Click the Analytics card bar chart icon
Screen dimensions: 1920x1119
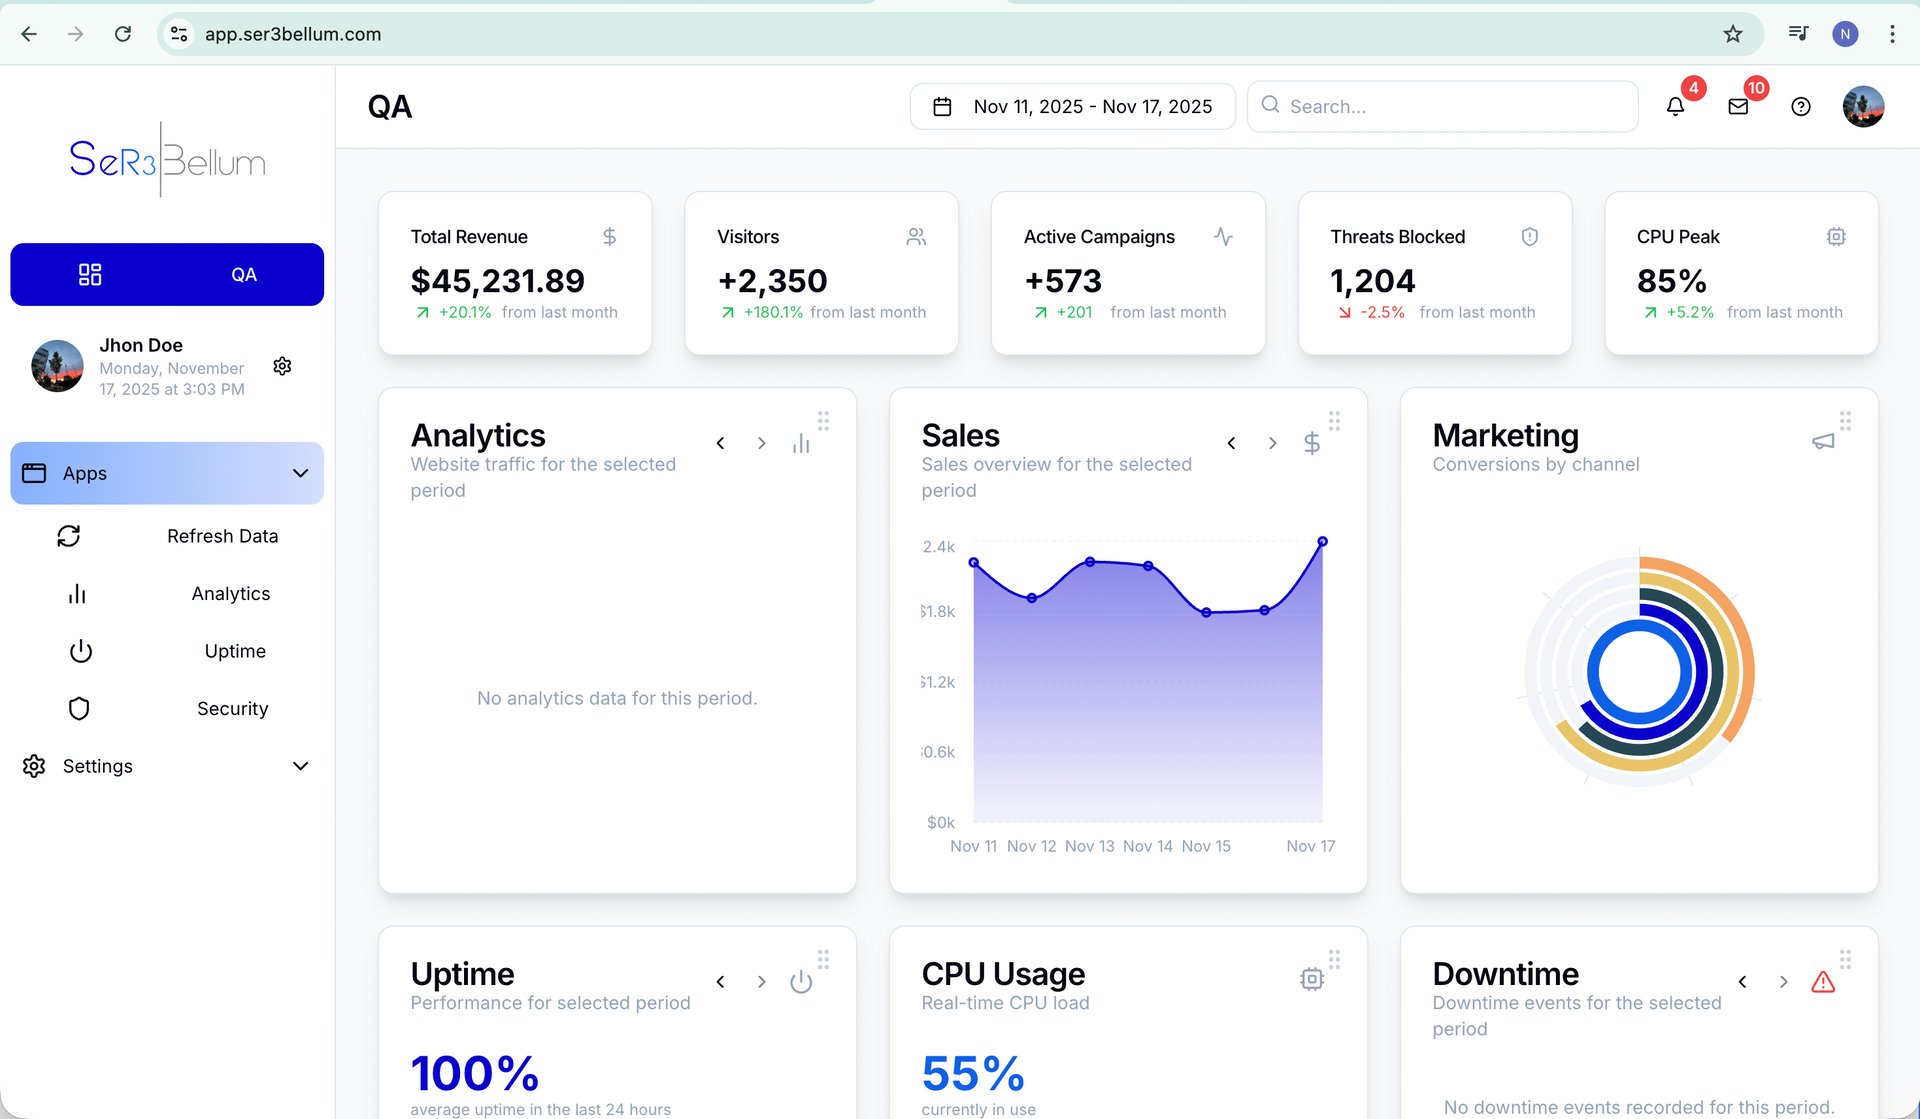[801, 443]
